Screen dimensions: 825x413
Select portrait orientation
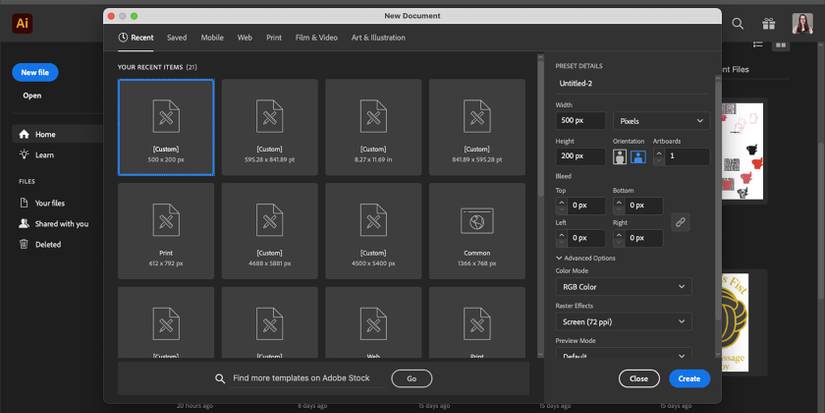(620, 157)
